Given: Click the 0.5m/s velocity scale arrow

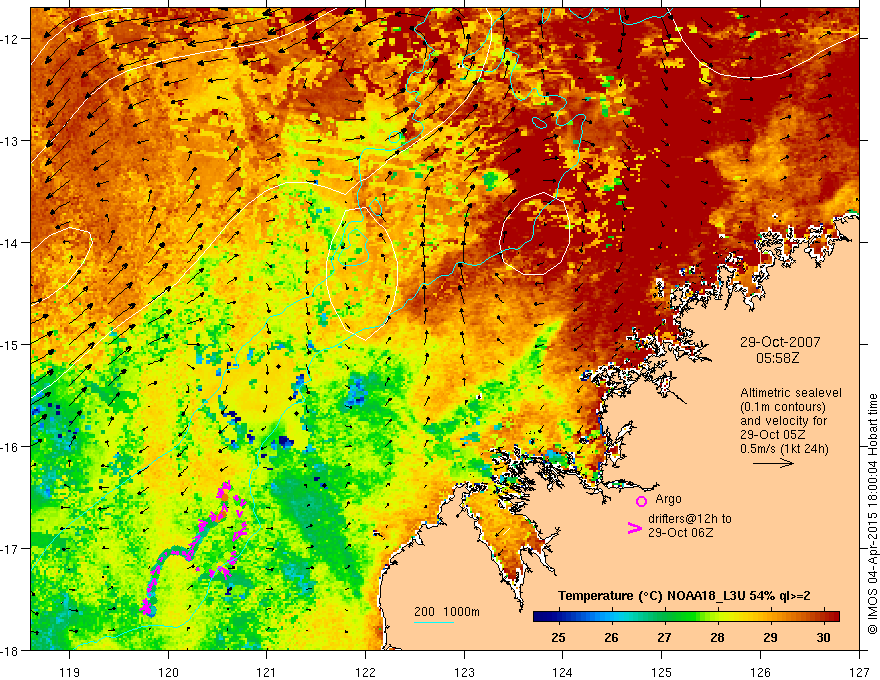Looking at the screenshot, I should pos(773,463).
